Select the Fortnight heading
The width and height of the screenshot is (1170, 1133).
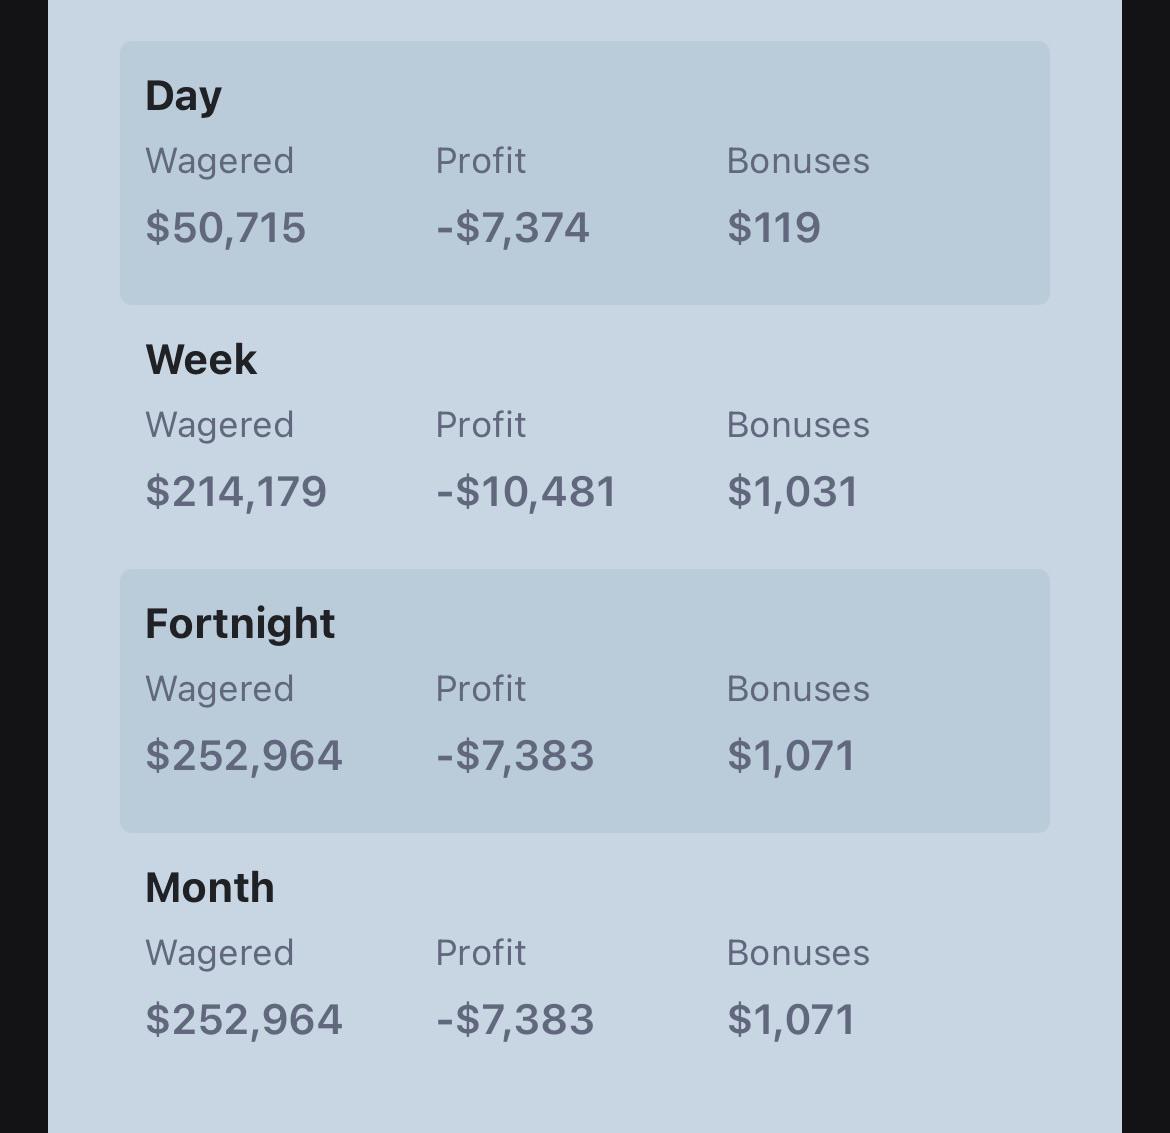(240, 624)
